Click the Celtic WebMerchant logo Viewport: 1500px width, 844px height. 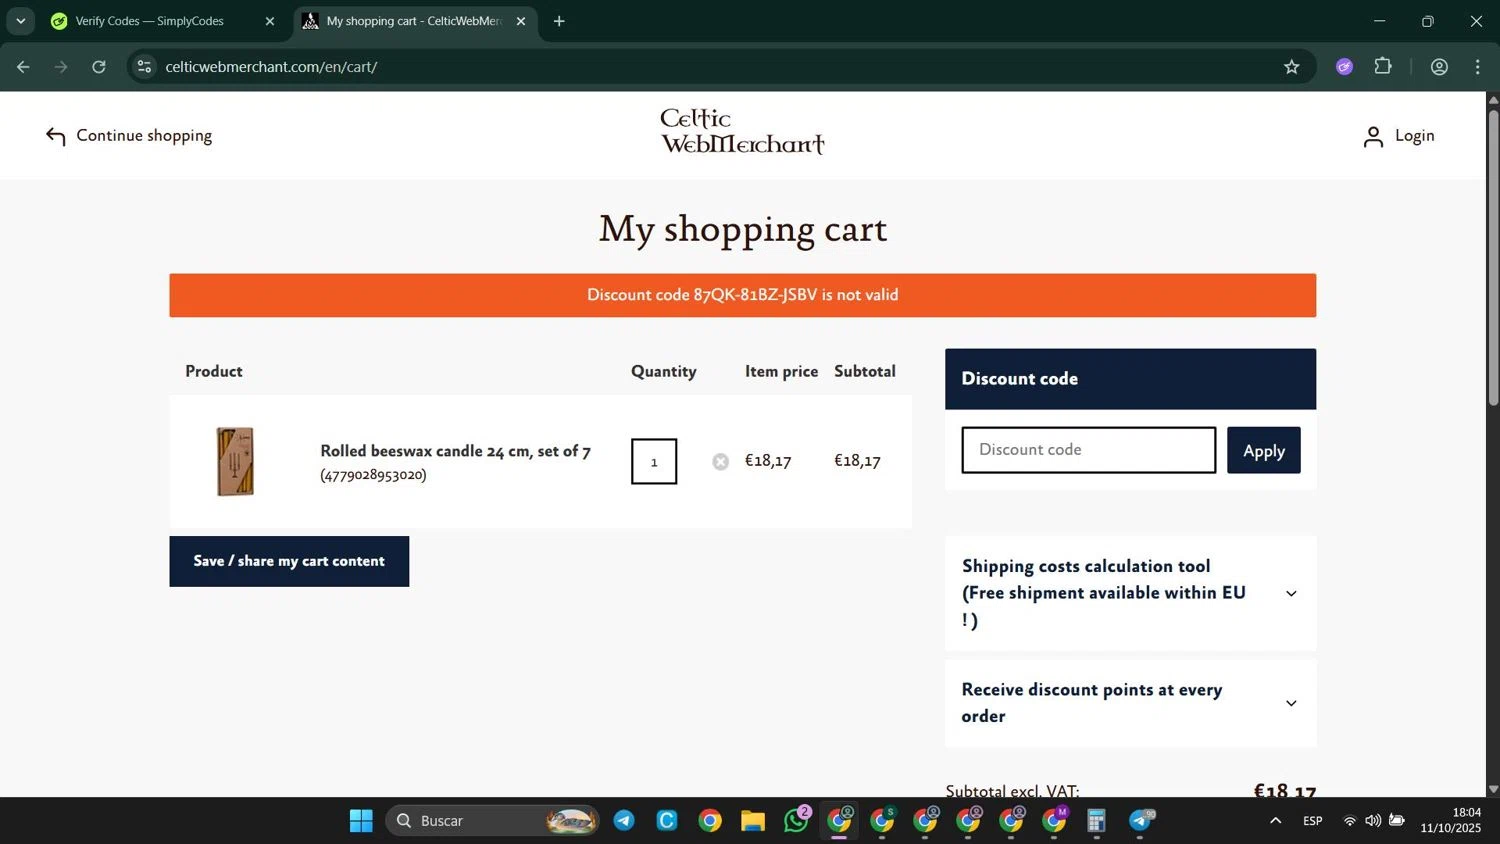click(x=742, y=132)
